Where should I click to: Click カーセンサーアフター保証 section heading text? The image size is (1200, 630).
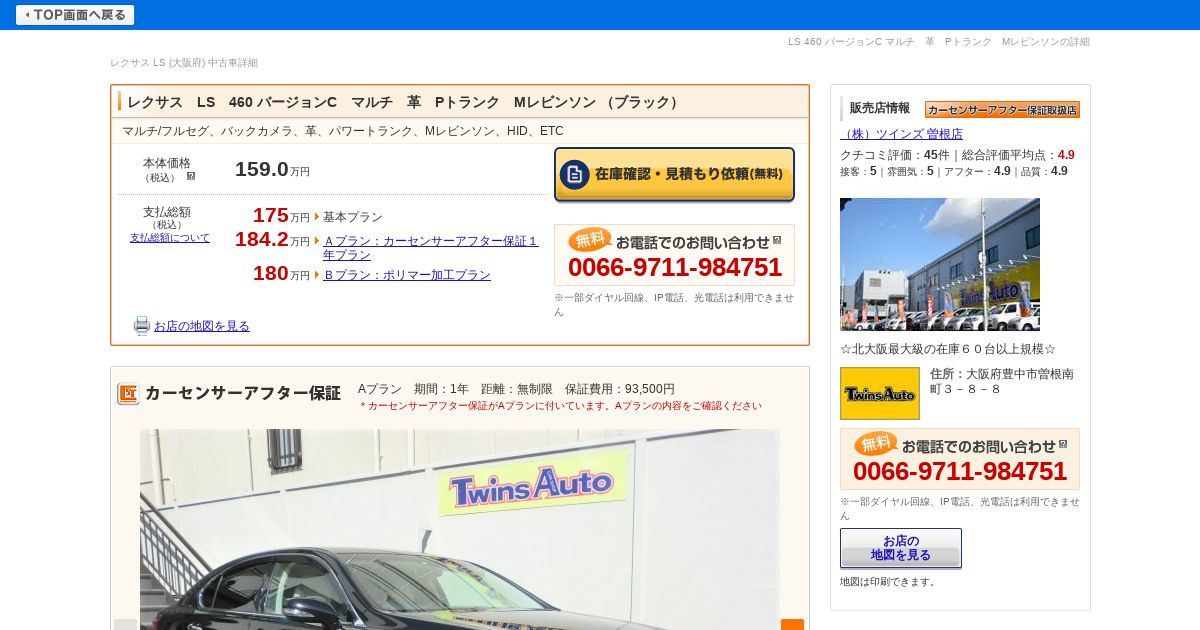click(x=243, y=393)
